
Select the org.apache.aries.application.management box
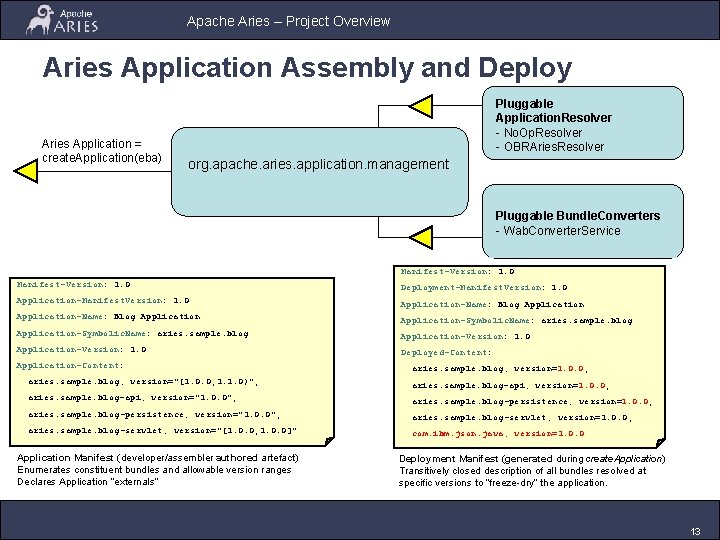coord(320,172)
